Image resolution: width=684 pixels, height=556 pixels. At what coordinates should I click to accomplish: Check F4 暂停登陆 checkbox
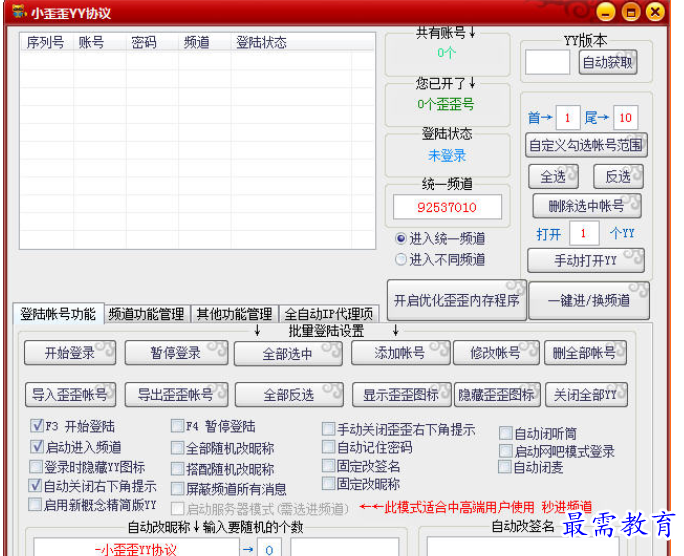178,426
